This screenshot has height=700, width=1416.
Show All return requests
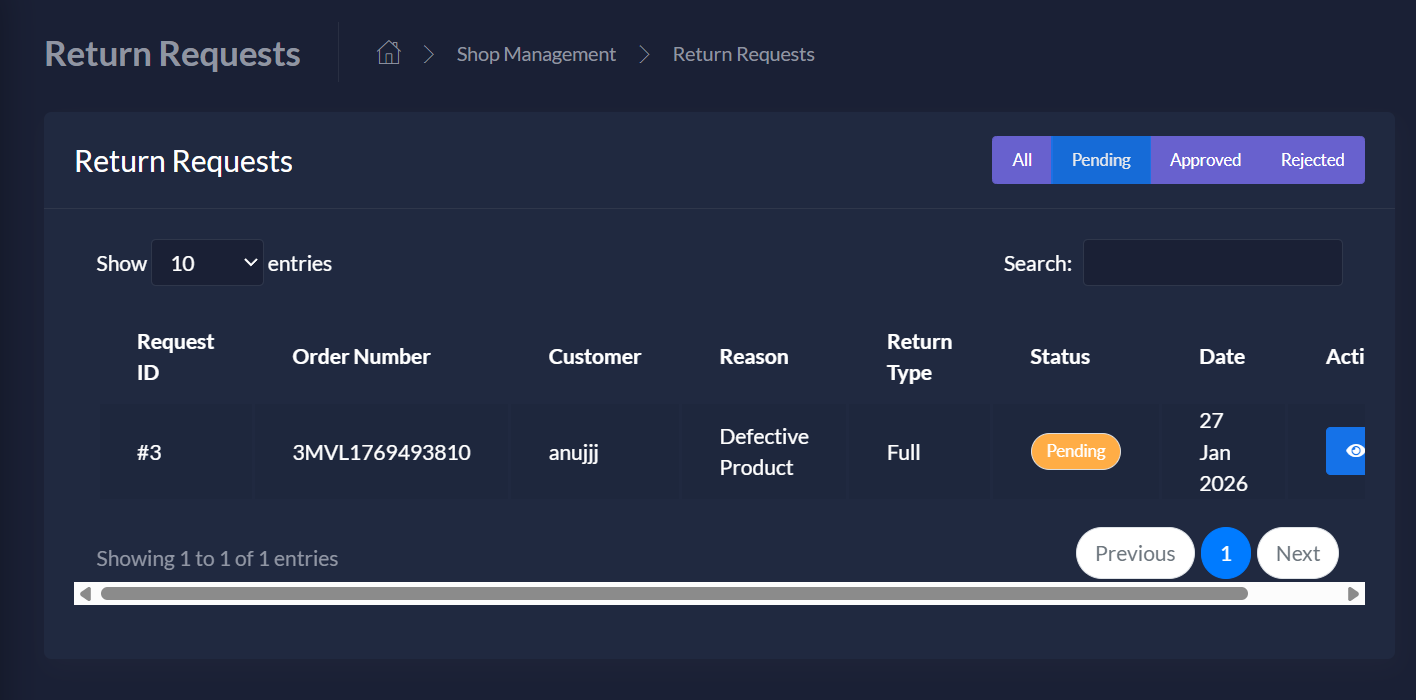(1022, 159)
